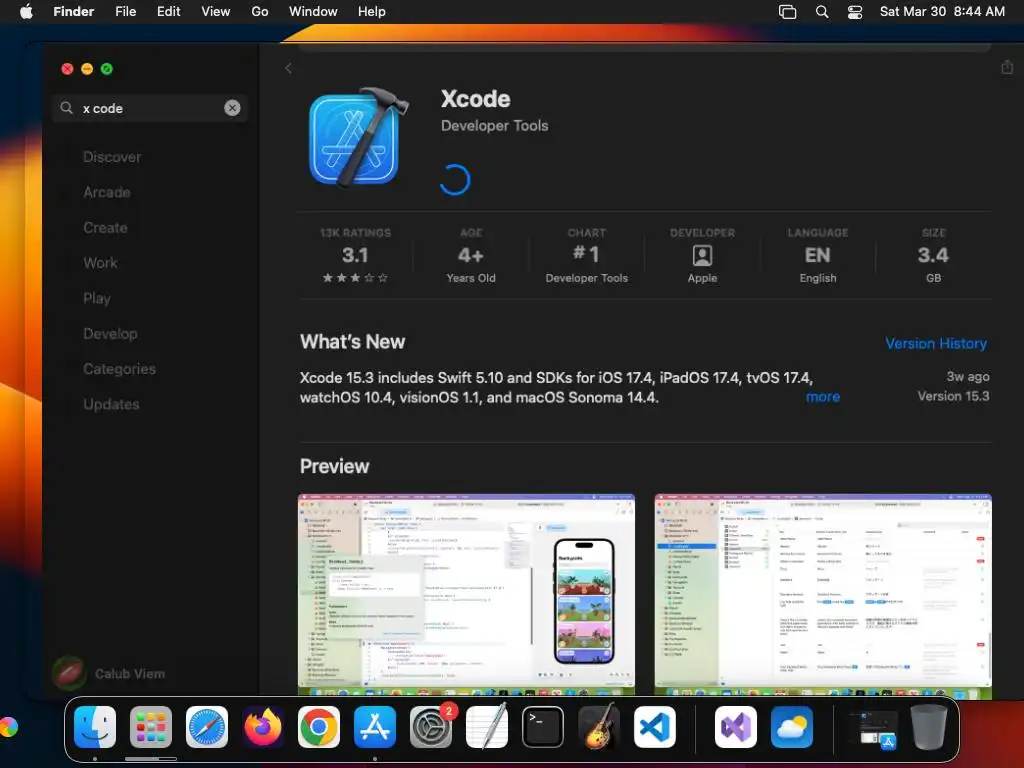Open Terminal from the Dock
The image size is (1024, 768).
[x=543, y=727]
